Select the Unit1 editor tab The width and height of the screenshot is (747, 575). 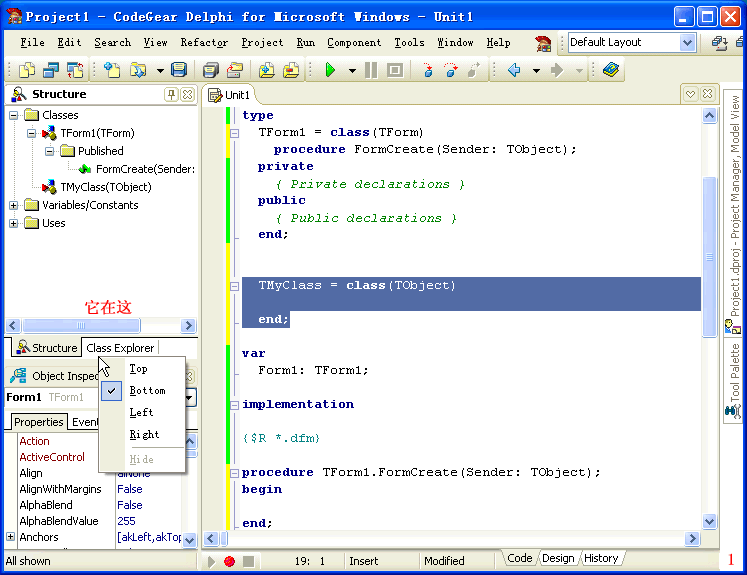click(x=231, y=95)
